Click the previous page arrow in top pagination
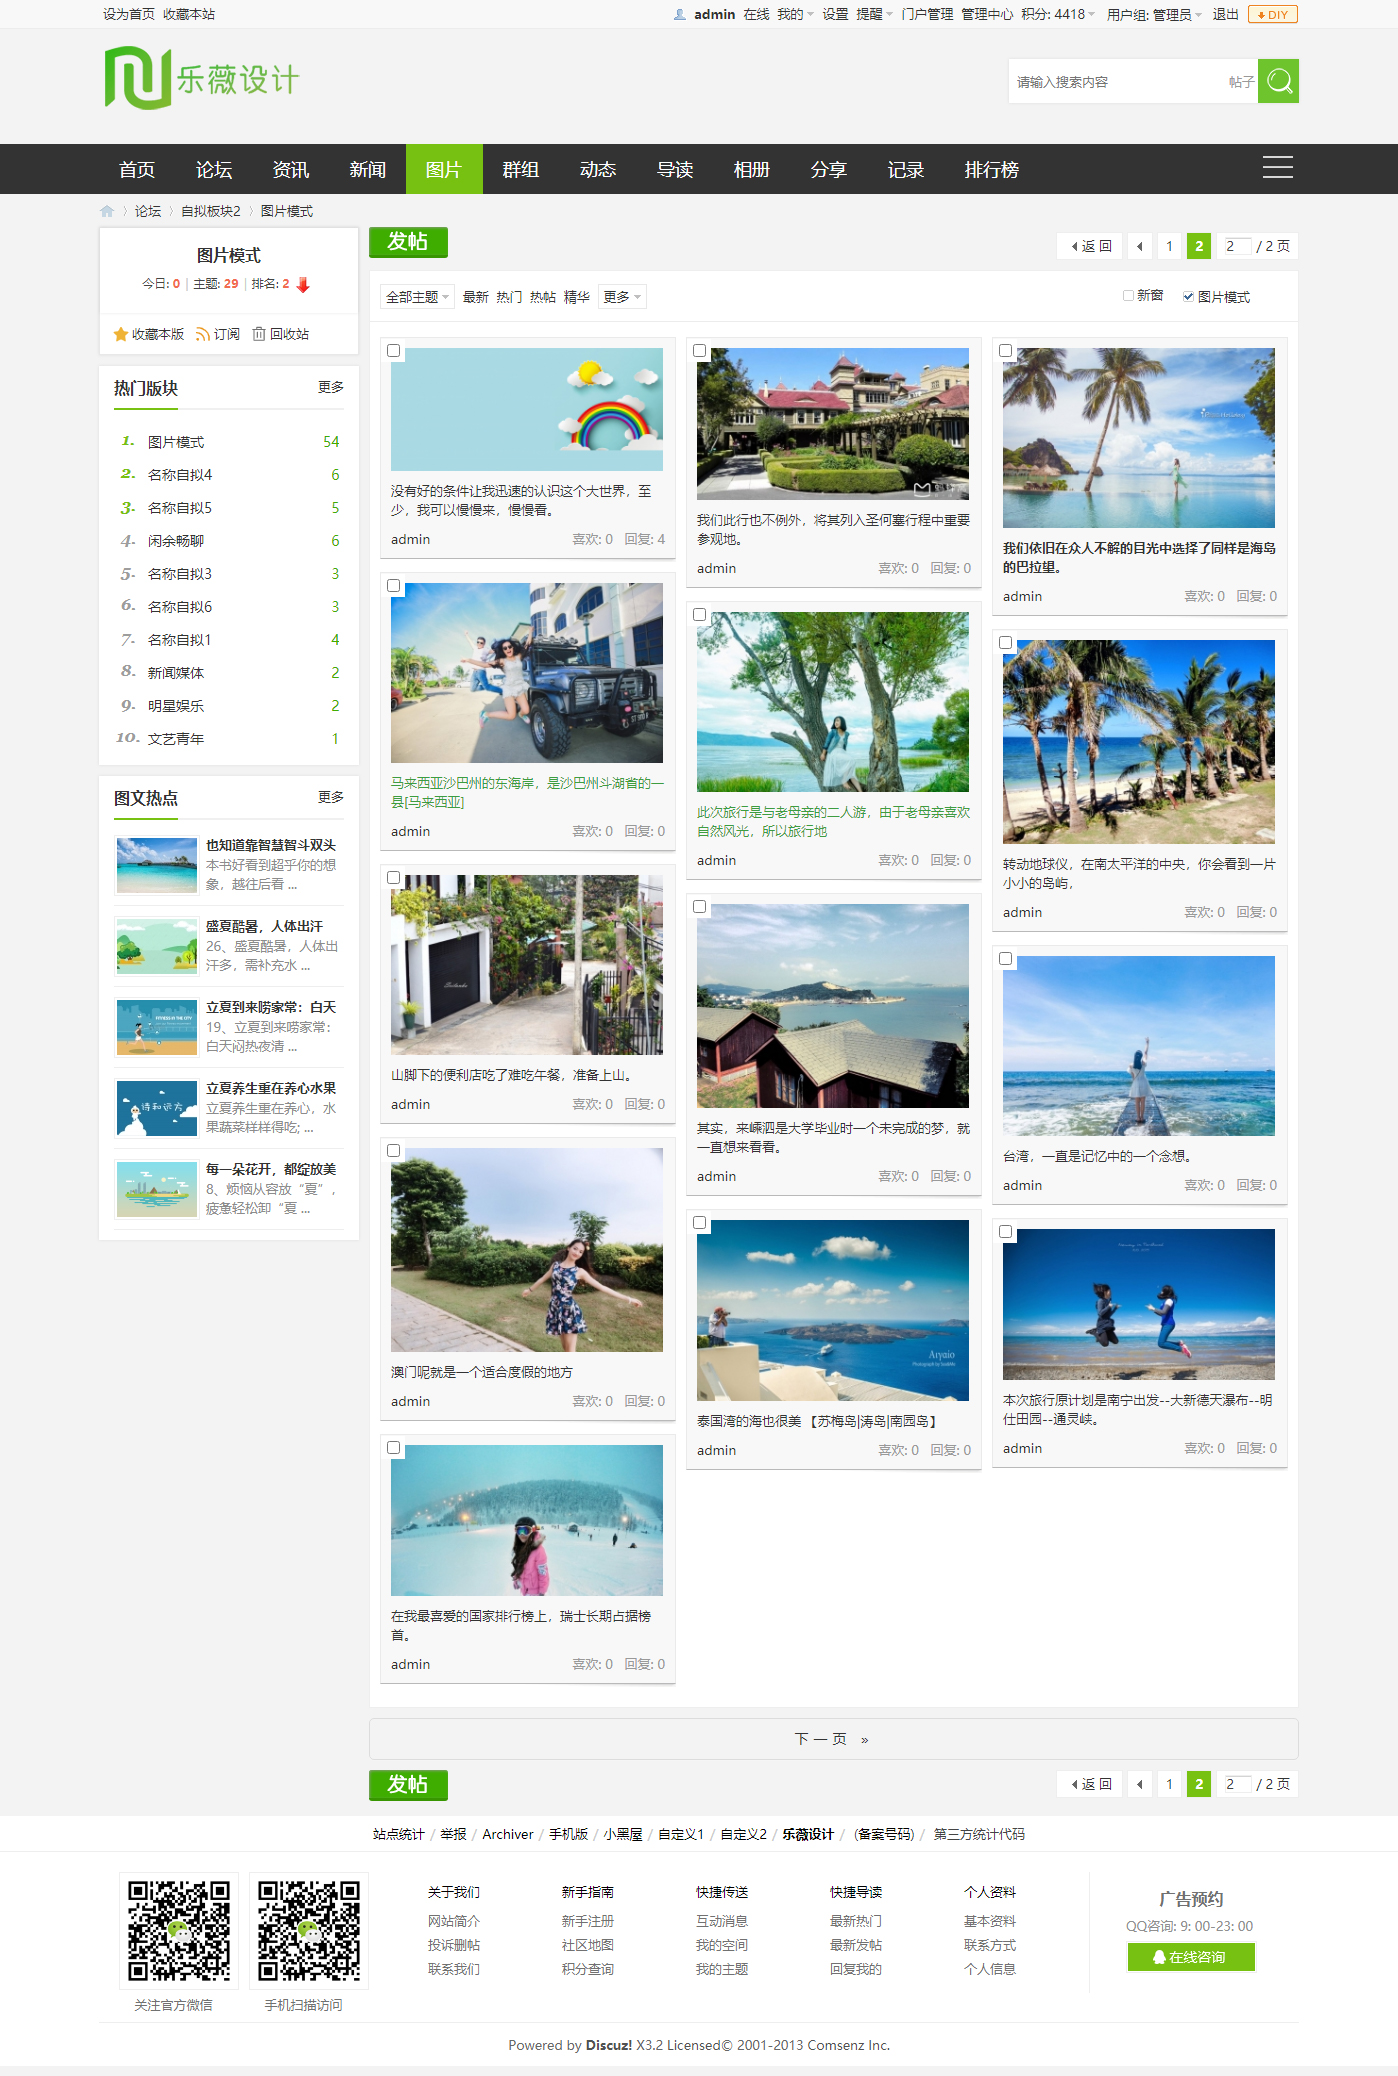 tap(1139, 246)
